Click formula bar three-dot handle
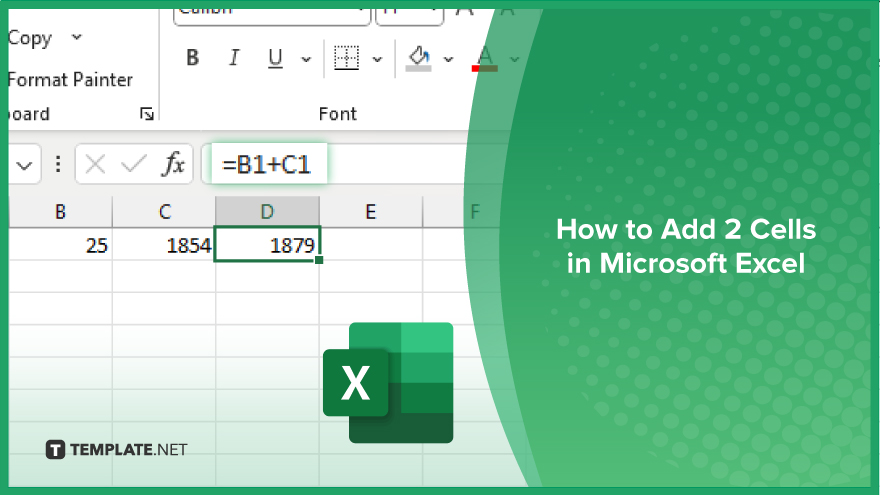 [58, 164]
